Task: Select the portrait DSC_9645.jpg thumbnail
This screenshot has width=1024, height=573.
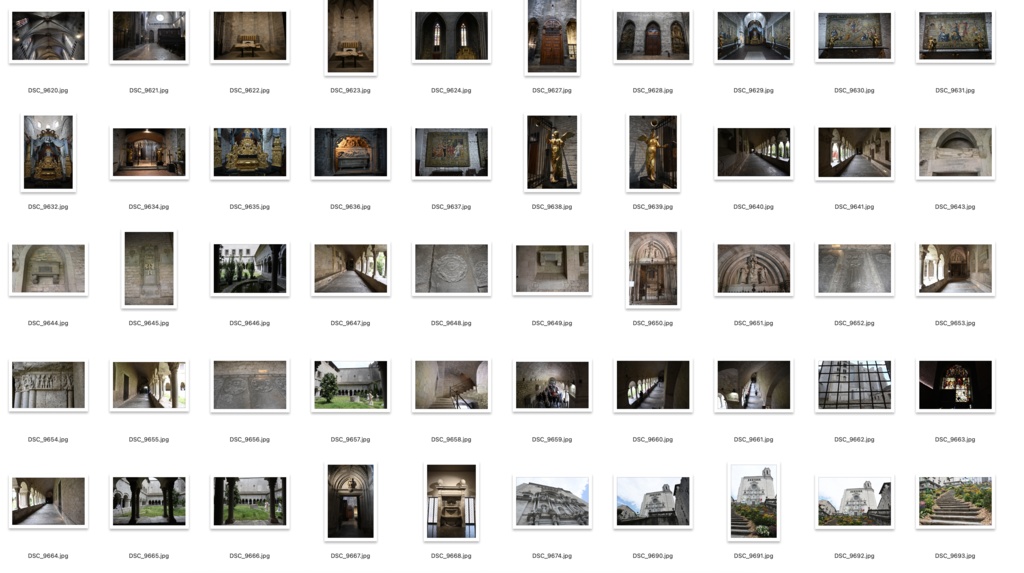Action: click(149, 269)
